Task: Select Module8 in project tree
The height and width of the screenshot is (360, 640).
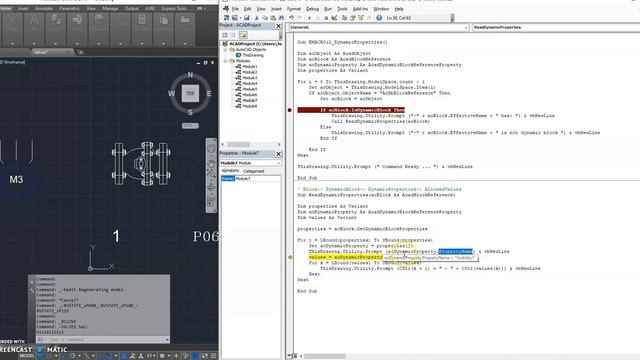Action: [250, 106]
